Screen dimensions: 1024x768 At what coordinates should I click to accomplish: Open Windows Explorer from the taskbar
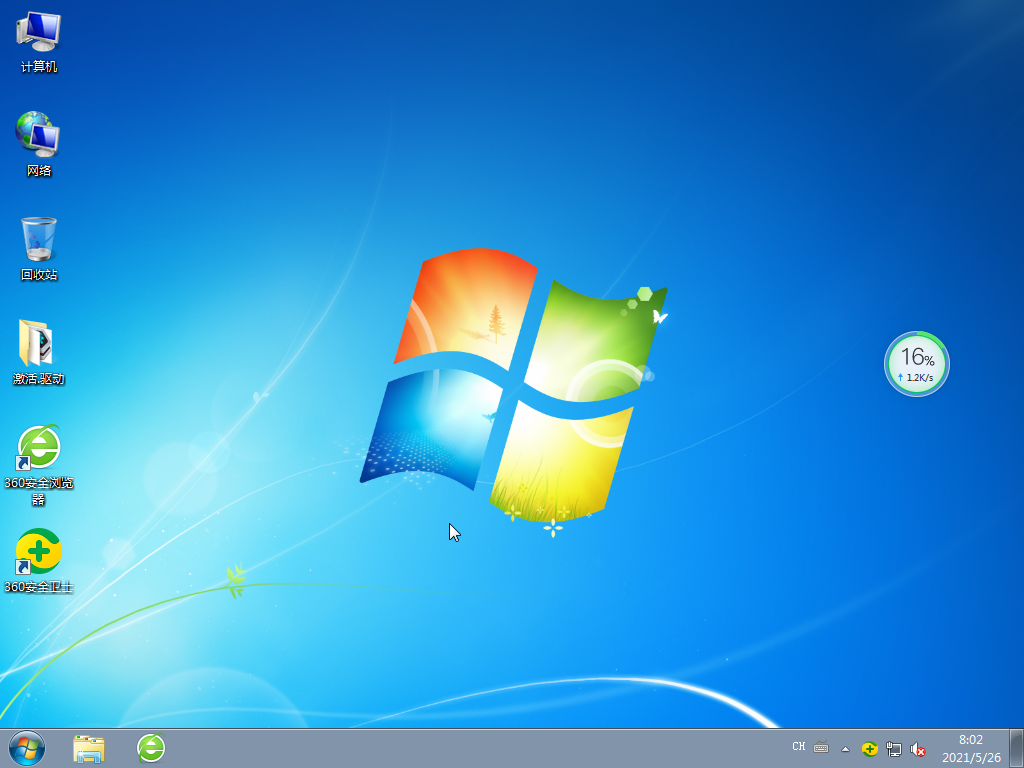click(x=88, y=747)
